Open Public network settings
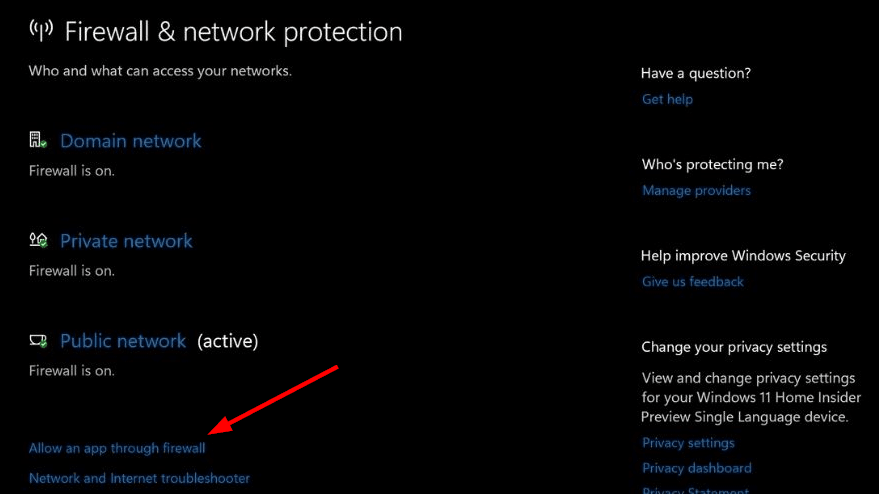879x494 pixels. (123, 341)
